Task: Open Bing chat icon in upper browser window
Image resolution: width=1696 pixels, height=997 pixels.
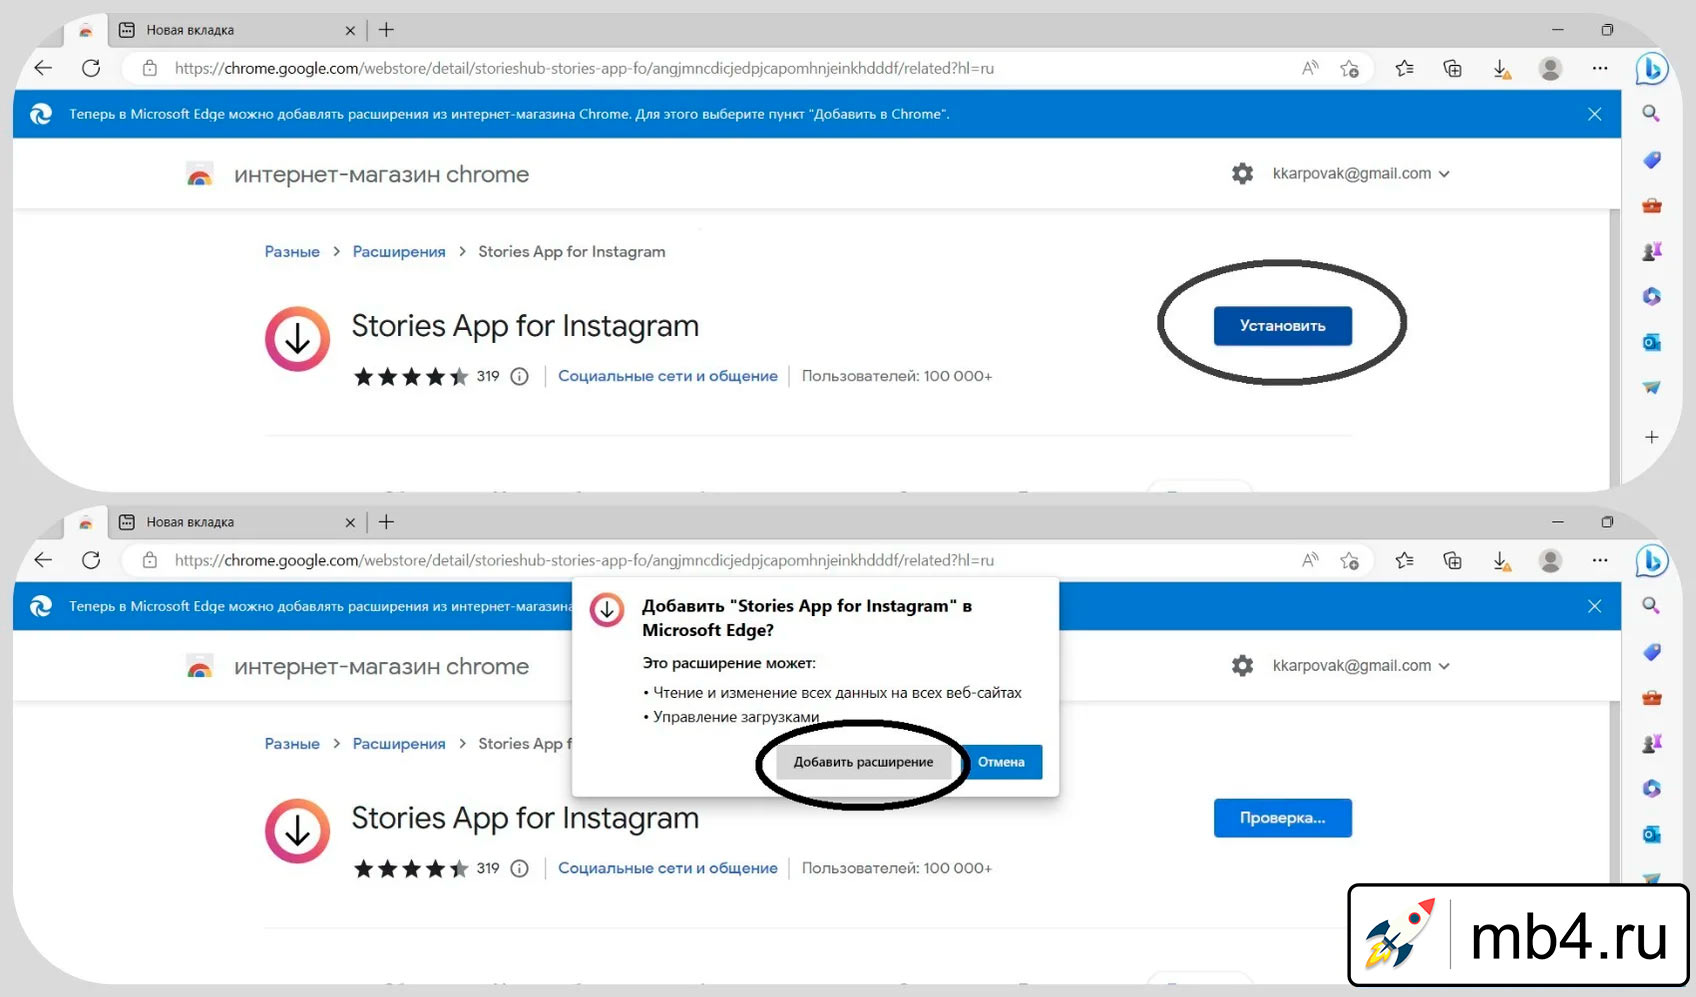Action: pos(1652,68)
